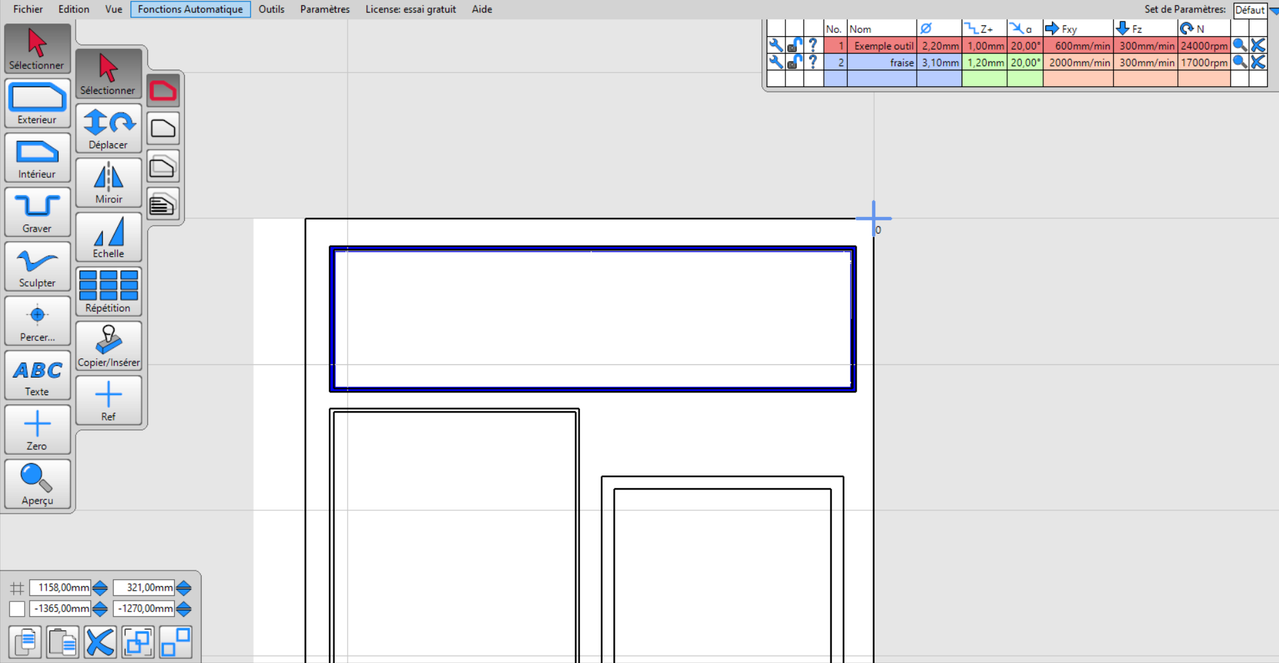Open the Aide menu
This screenshot has width=1279, height=663.
(x=482, y=9)
